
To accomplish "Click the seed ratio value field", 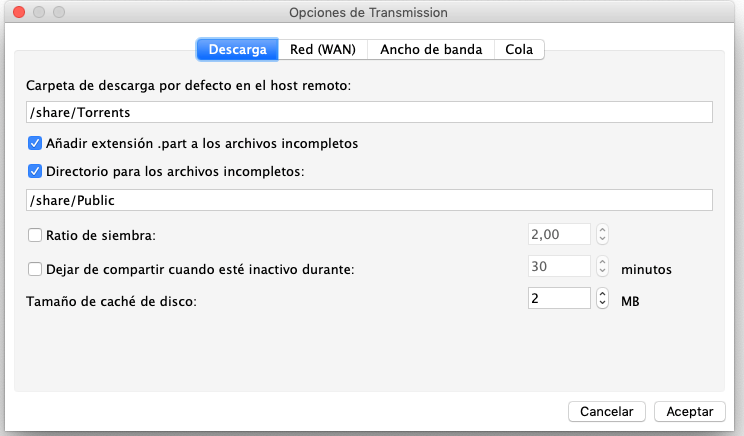I will coord(559,235).
